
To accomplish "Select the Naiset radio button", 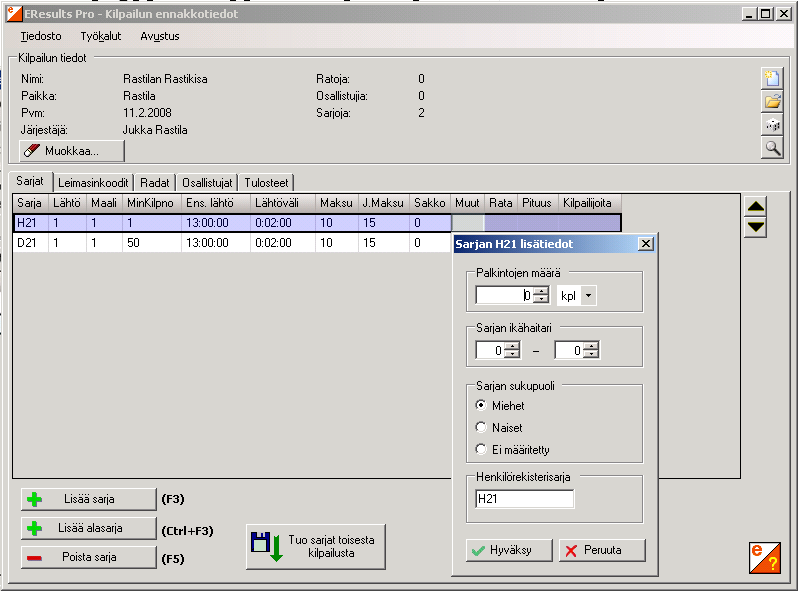I will [x=480, y=427].
